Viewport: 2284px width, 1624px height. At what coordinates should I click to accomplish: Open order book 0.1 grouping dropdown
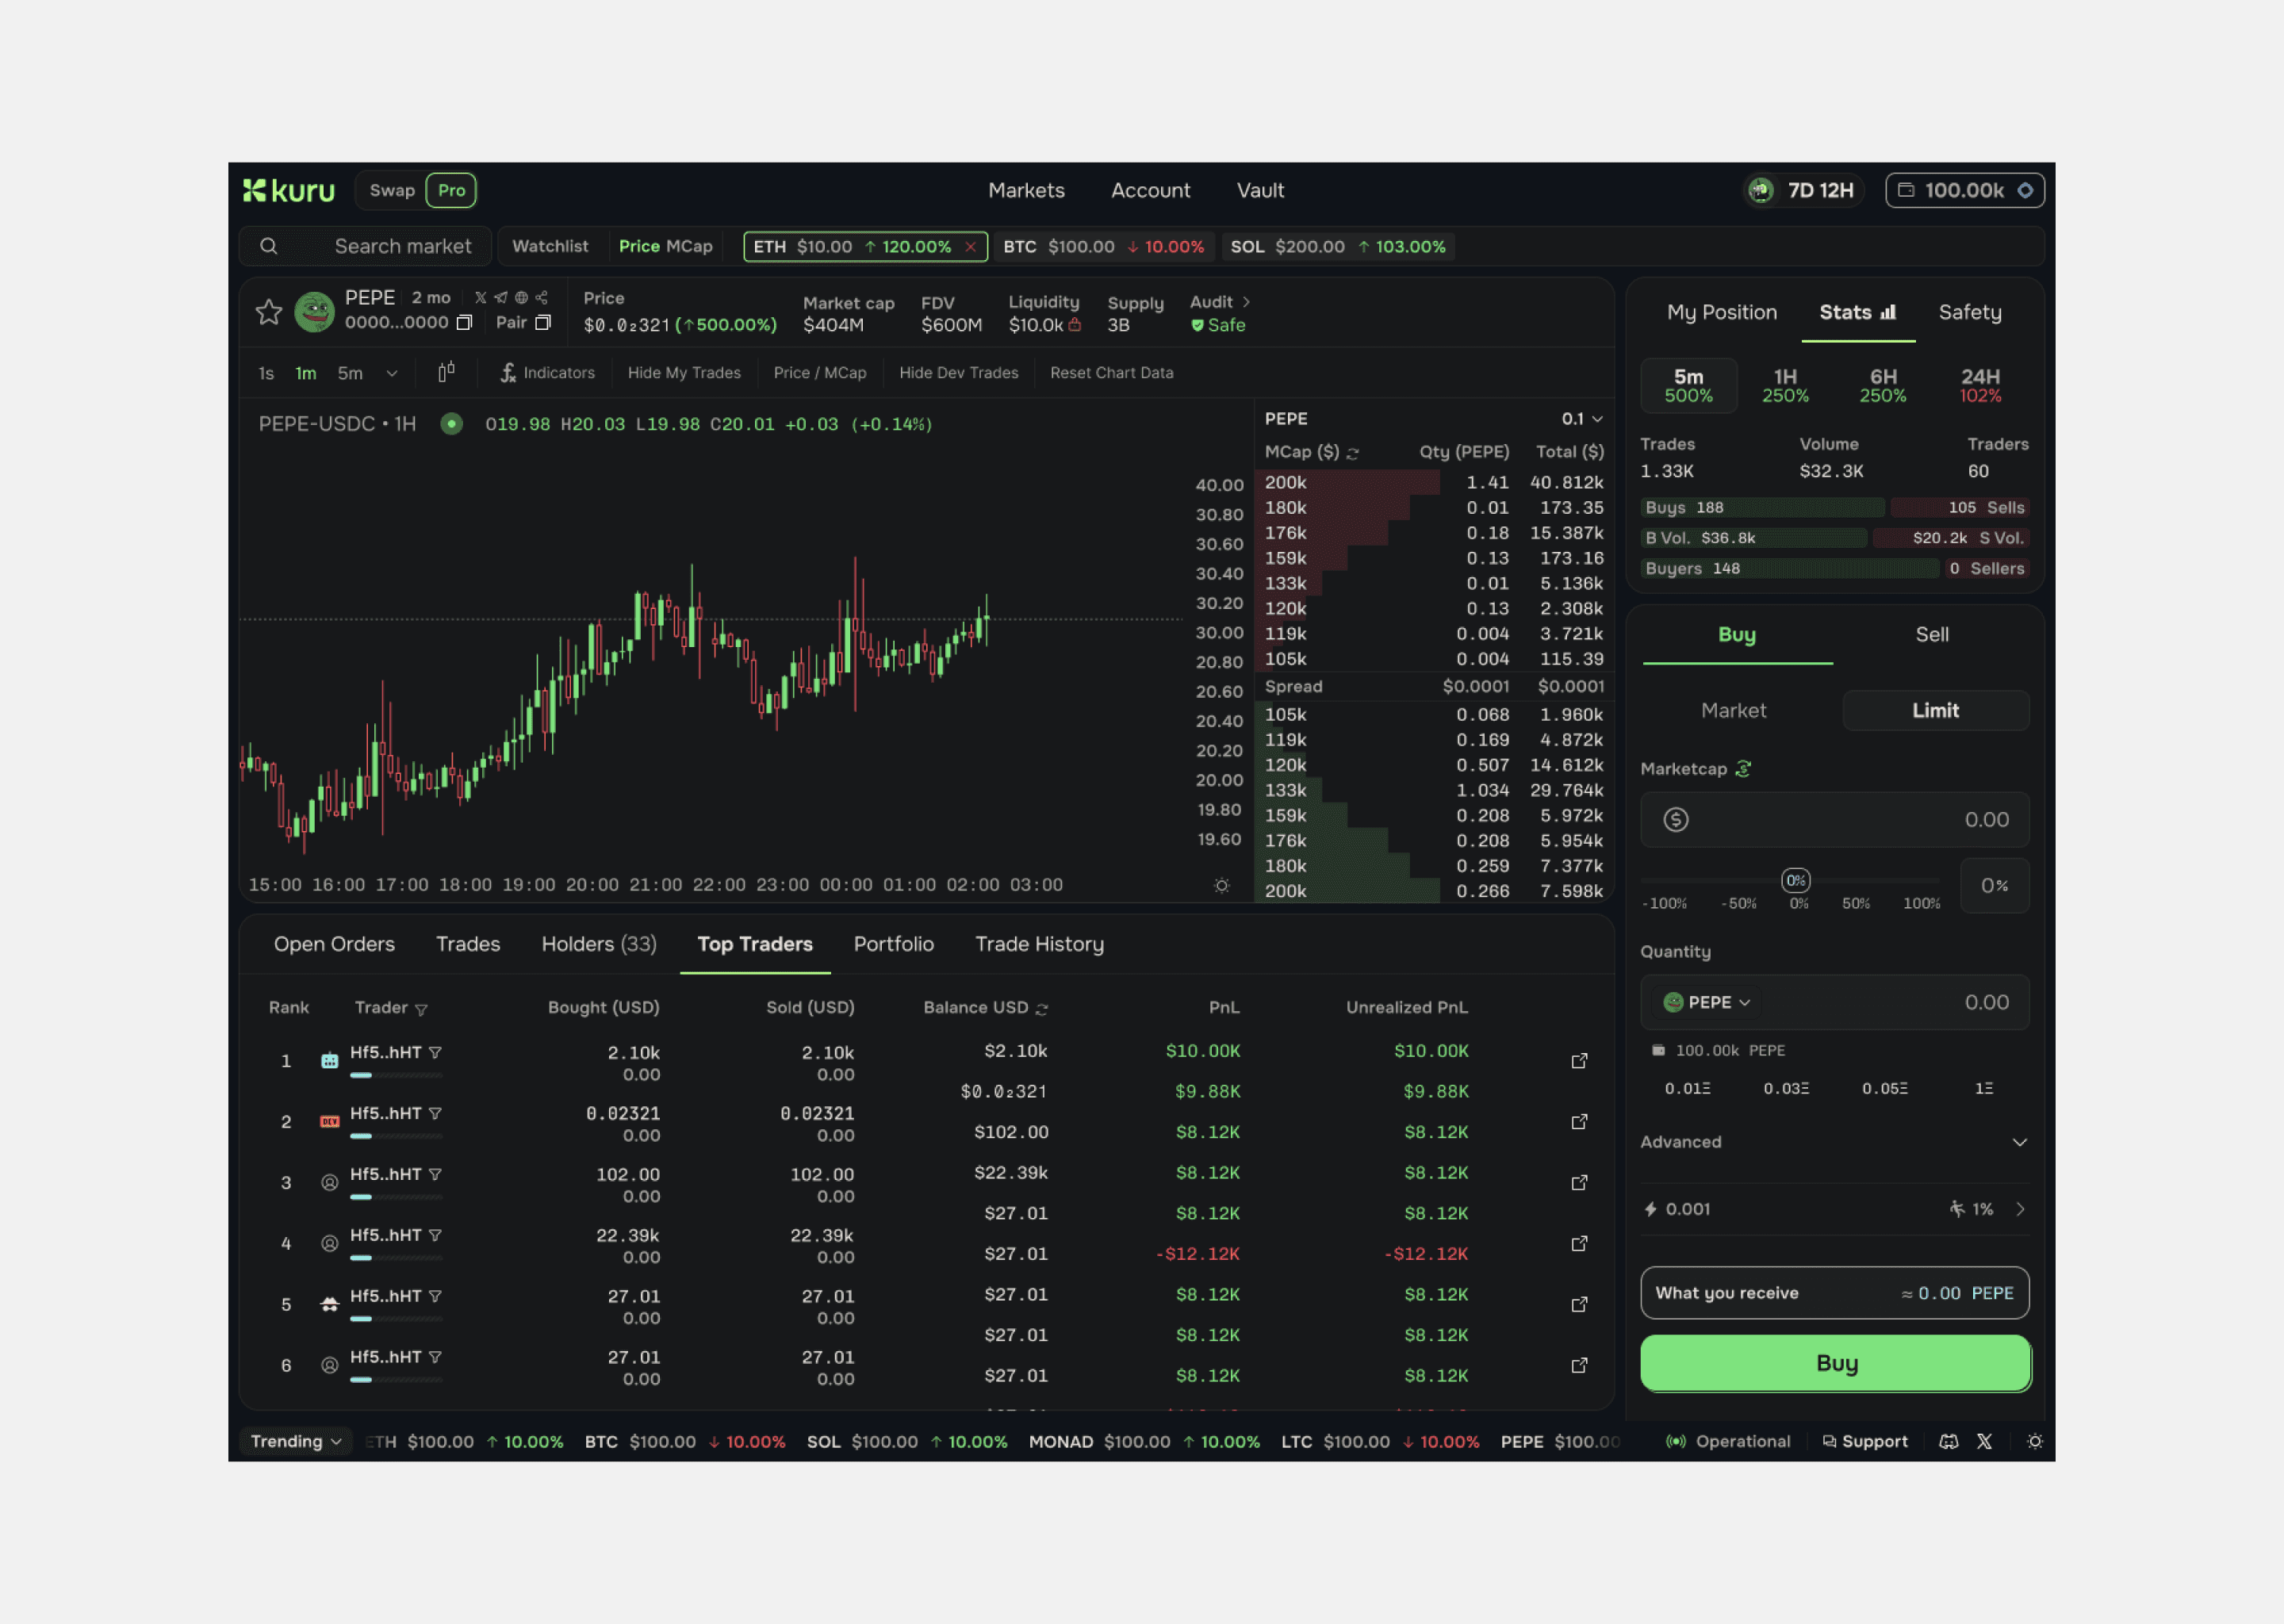(1582, 419)
